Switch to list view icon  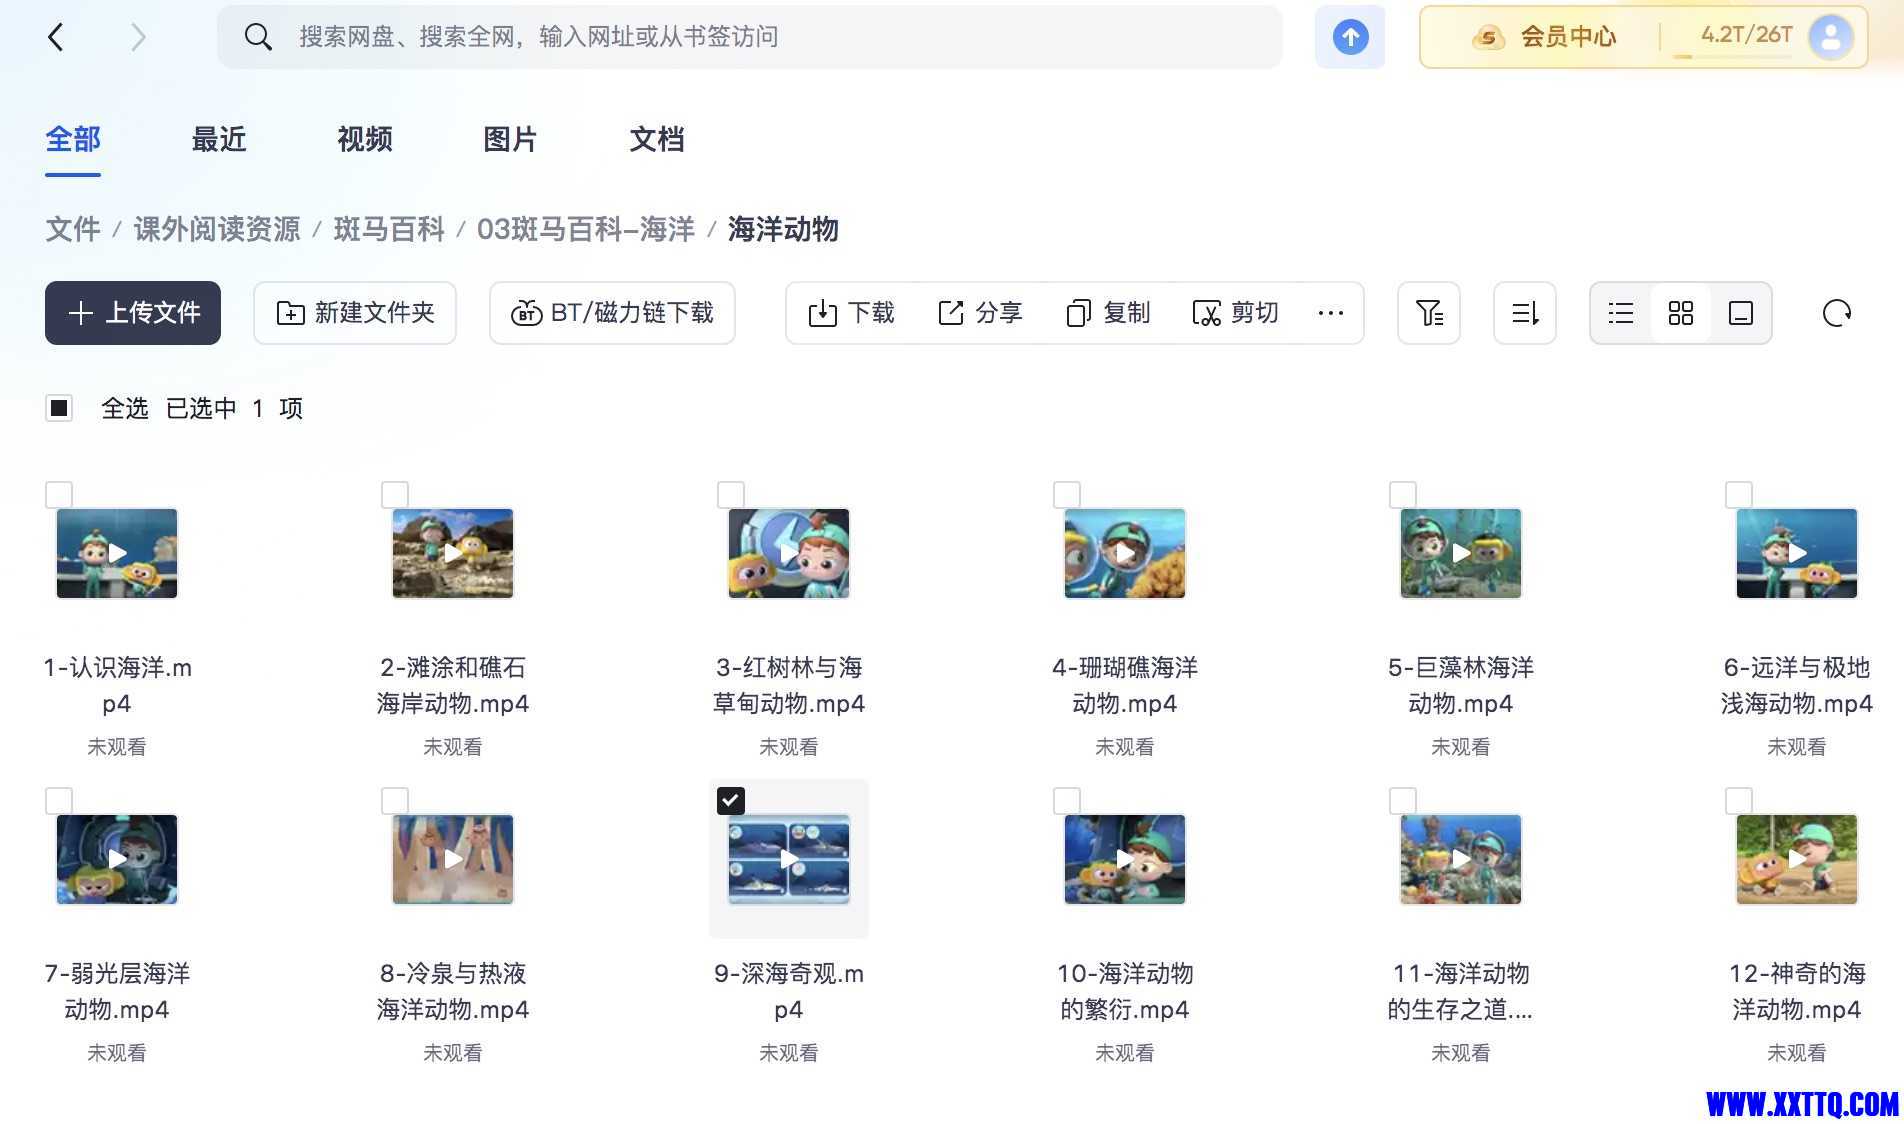point(1621,313)
